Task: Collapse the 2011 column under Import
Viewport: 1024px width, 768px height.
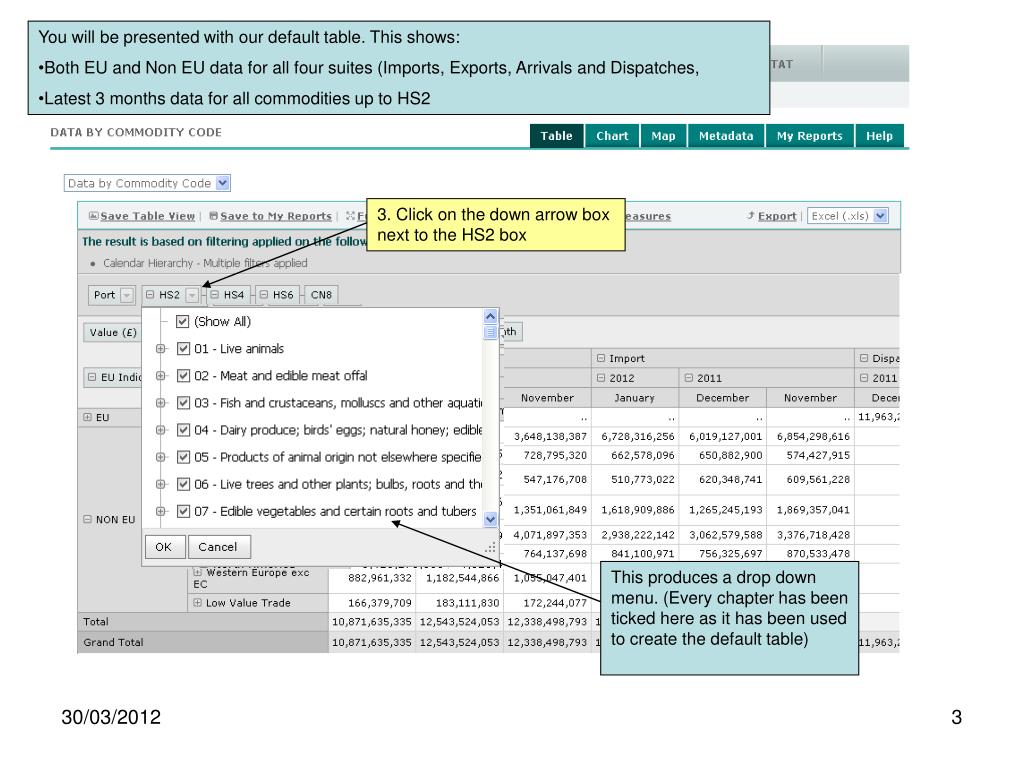Action: [688, 378]
